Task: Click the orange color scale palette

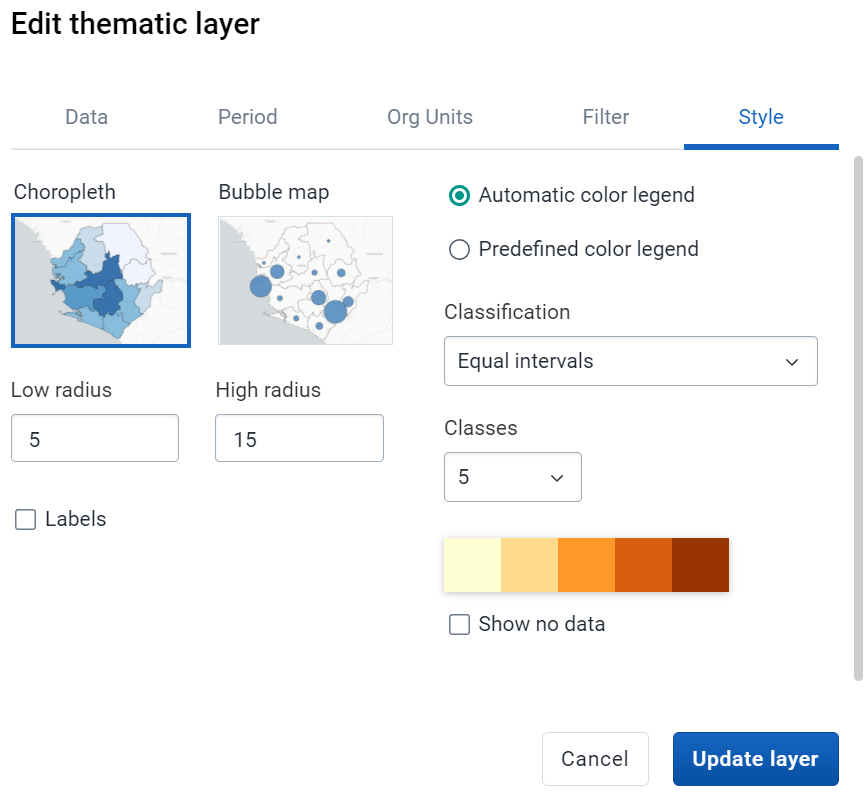Action: (x=587, y=565)
